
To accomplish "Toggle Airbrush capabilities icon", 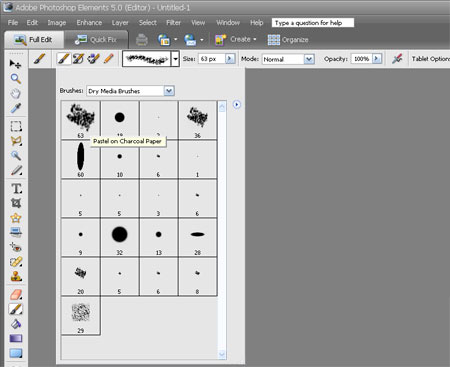I will coord(397,59).
